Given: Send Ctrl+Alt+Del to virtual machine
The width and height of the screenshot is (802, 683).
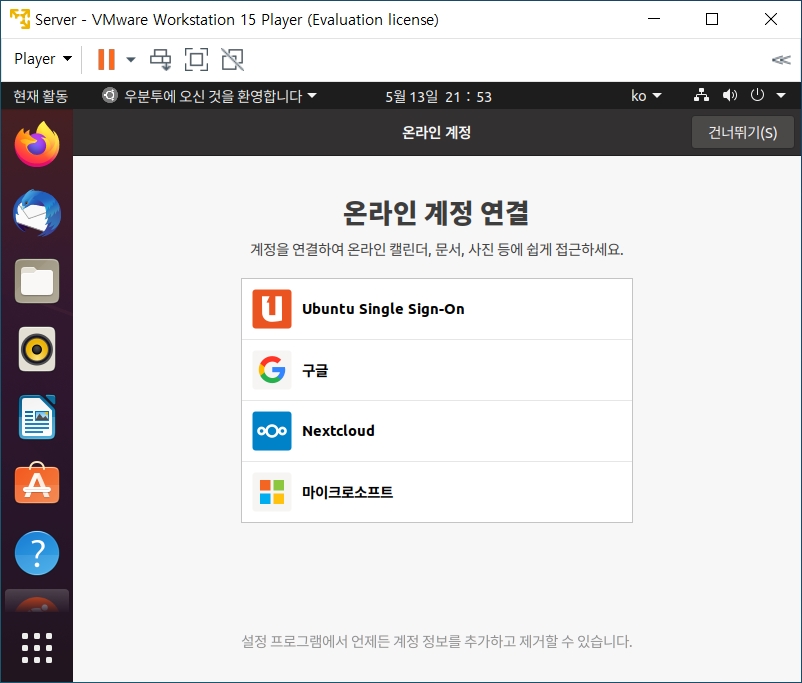Looking at the screenshot, I should coord(161,59).
